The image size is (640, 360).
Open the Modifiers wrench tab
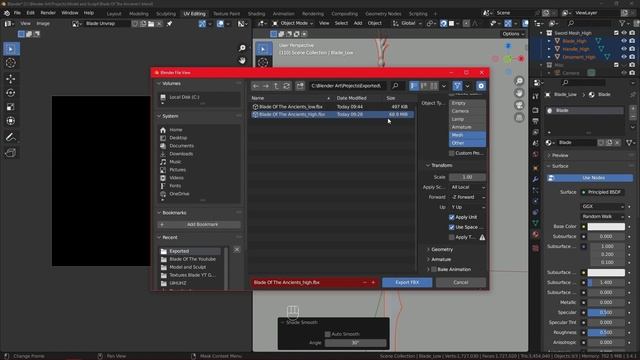pos(536,179)
